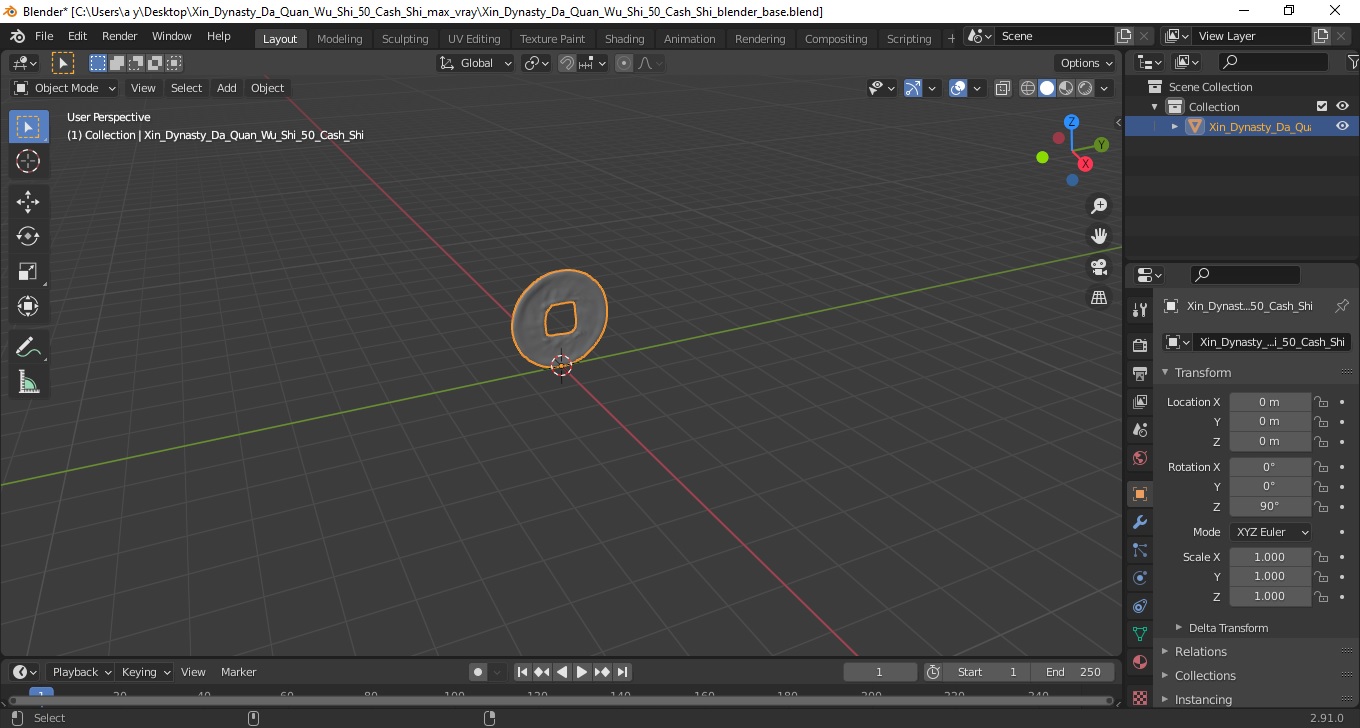
Task: Switch to UV Editing workspace tab
Action: pyautogui.click(x=474, y=39)
